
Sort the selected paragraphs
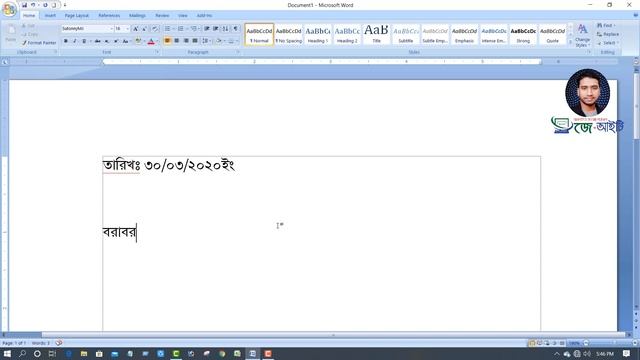pyautogui.click(x=225, y=29)
